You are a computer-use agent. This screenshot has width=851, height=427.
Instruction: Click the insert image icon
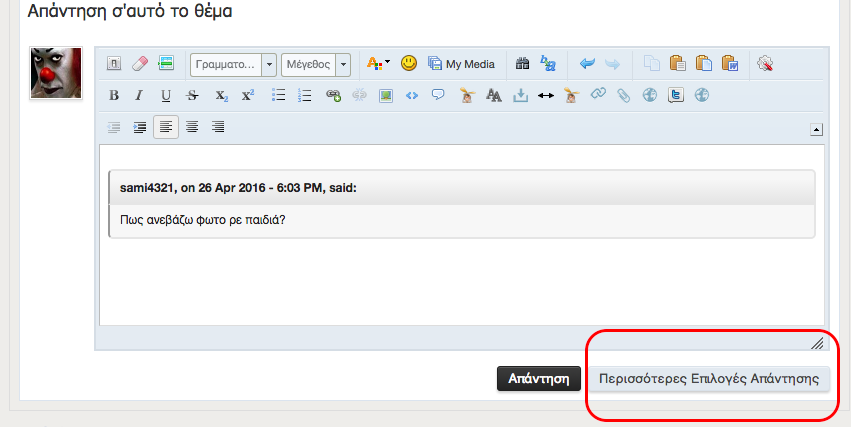point(386,96)
